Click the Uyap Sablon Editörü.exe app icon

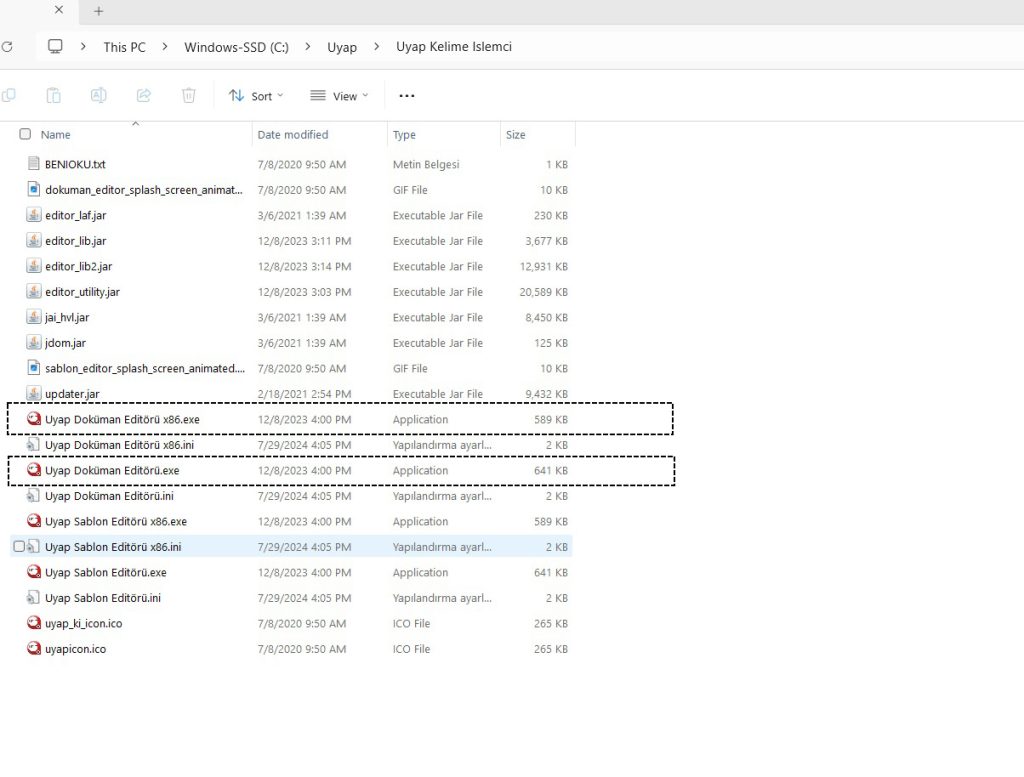(x=34, y=571)
